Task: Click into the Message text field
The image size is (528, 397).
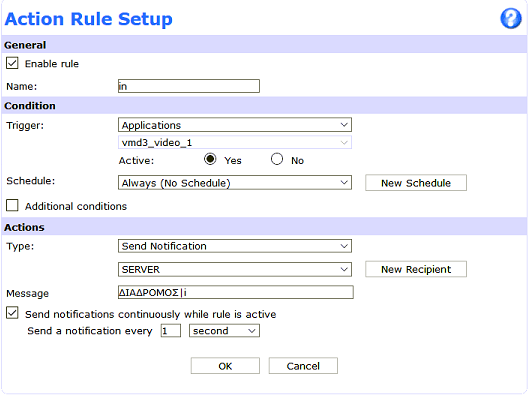Action: (x=236, y=292)
